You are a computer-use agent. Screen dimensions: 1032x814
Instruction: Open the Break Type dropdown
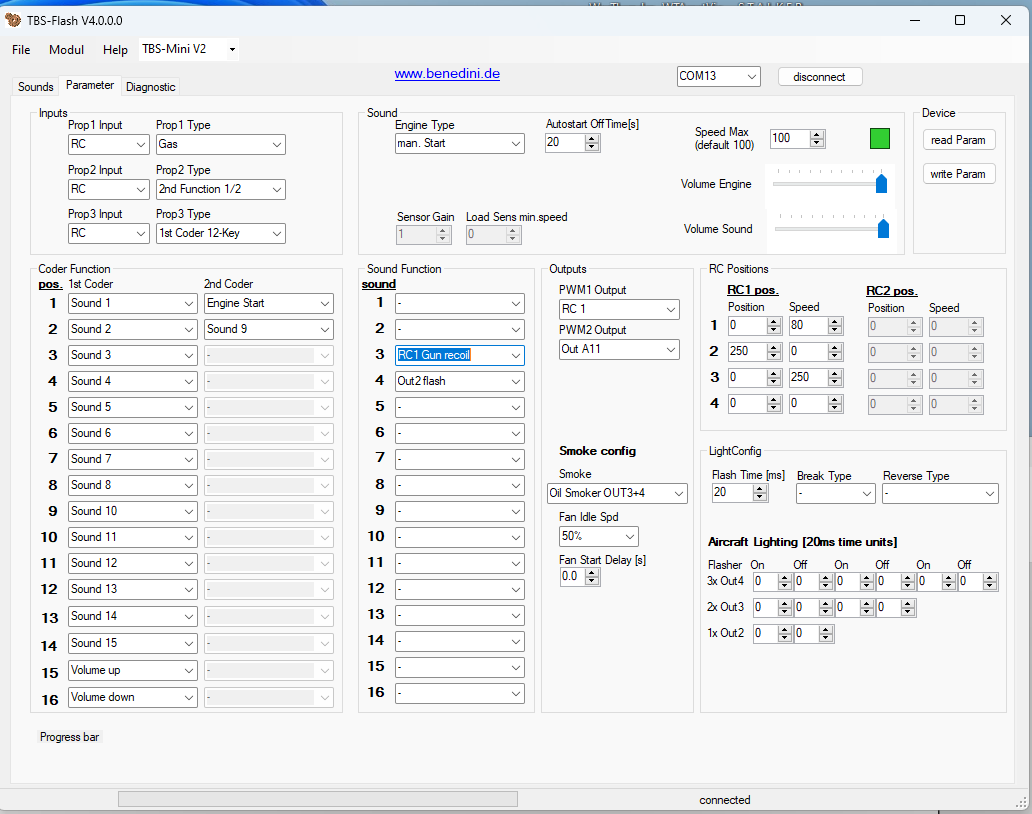(835, 494)
